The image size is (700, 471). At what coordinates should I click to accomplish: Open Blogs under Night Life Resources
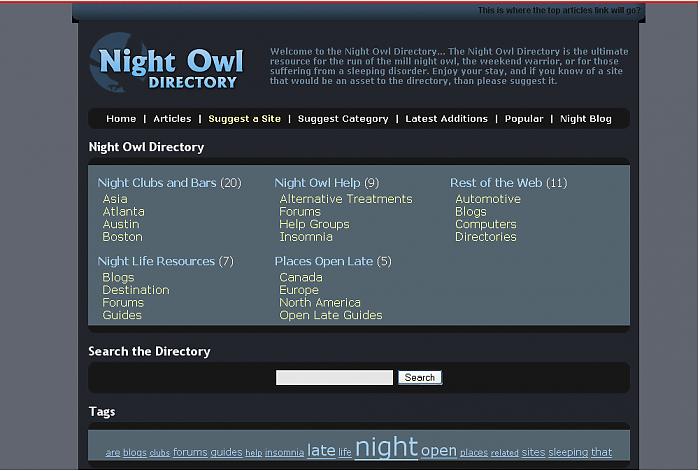[x=118, y=278]
